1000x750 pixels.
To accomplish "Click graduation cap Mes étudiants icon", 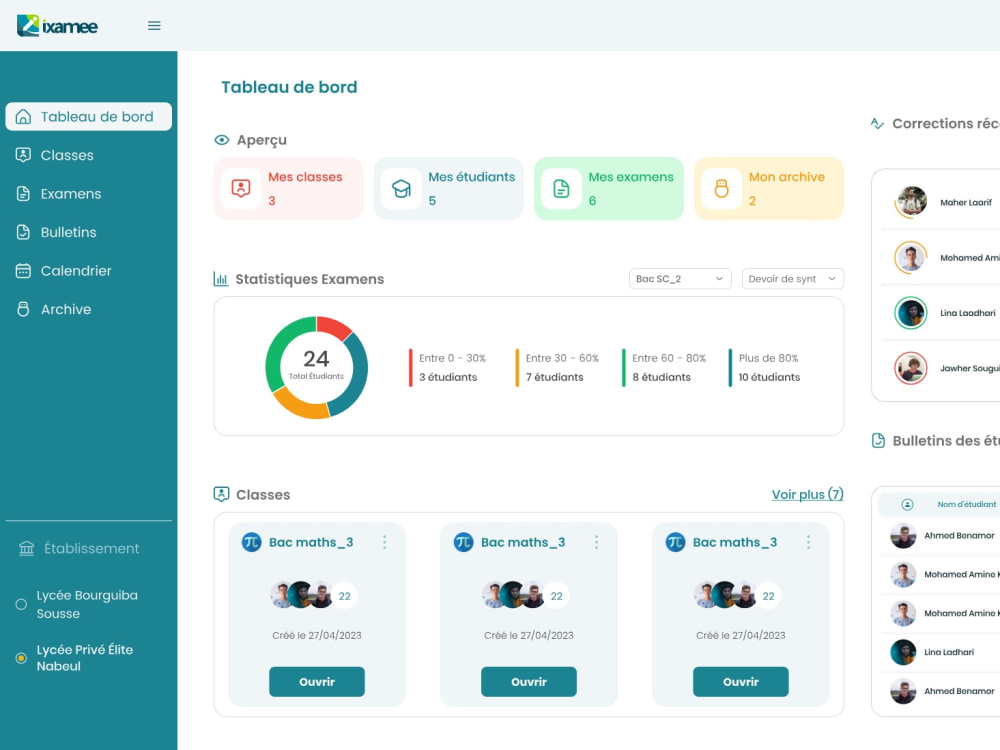I will [401, 189].
